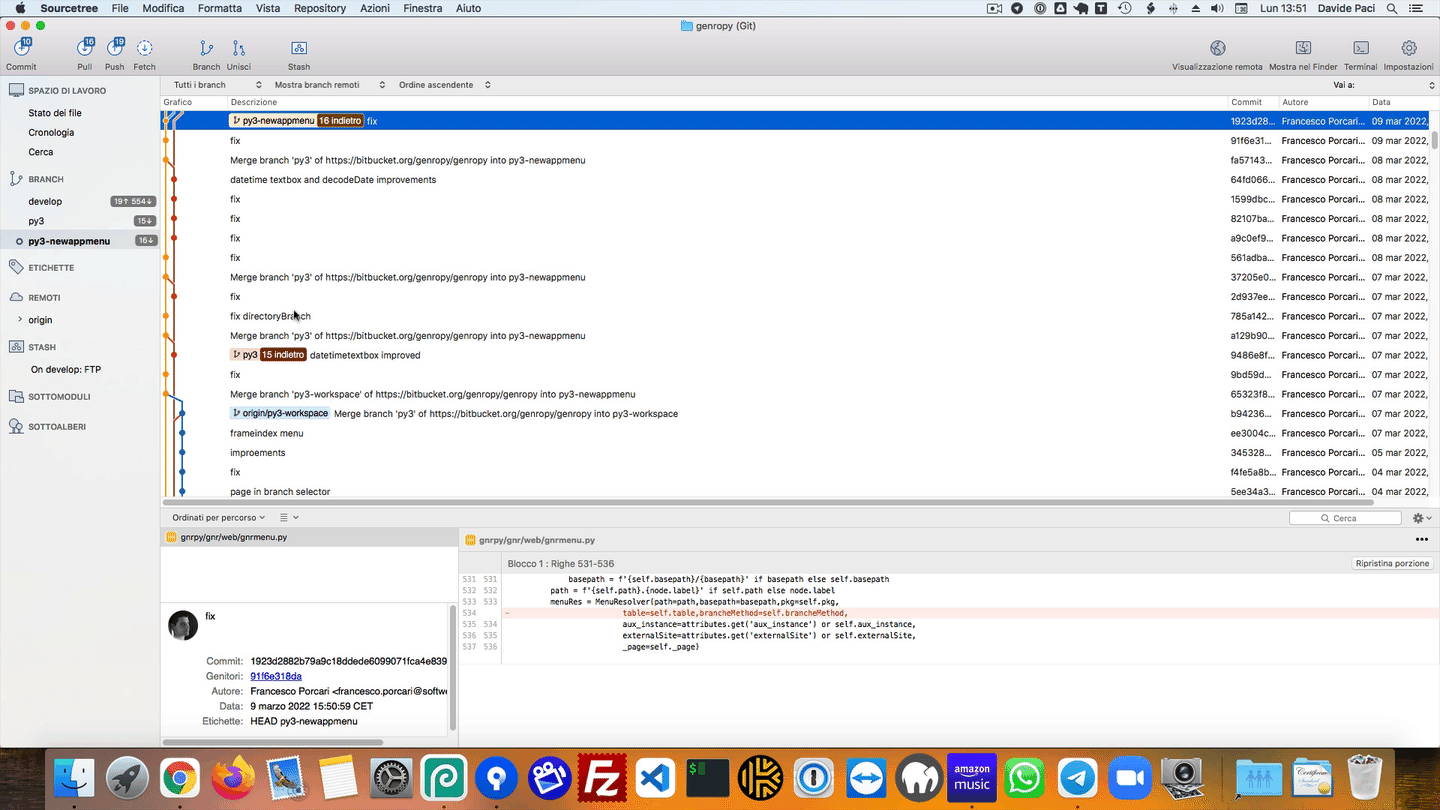This screenshot has width=1440, height=810.
Task: Click the Ripristina porzione button
Action: click(x=1392, y=564)
